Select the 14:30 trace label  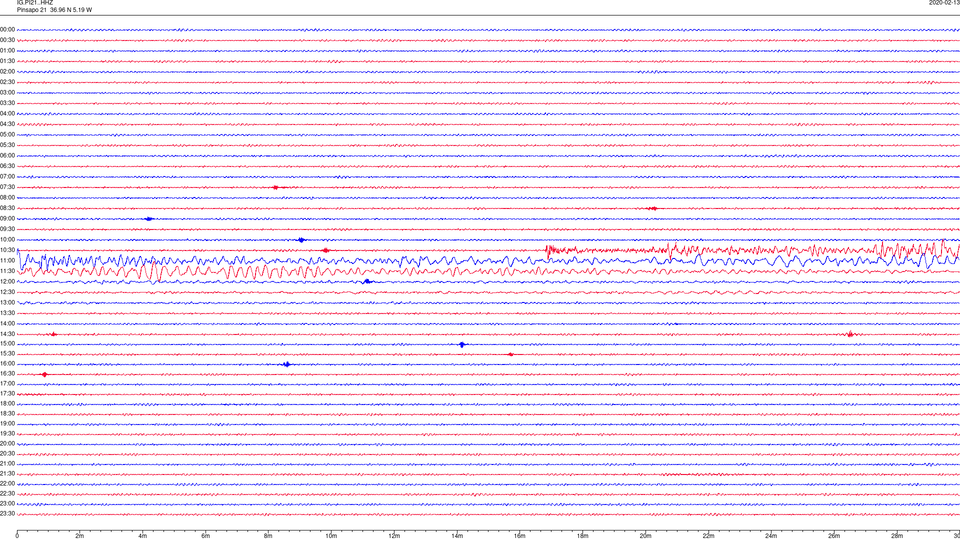click(x=7, y=334)
